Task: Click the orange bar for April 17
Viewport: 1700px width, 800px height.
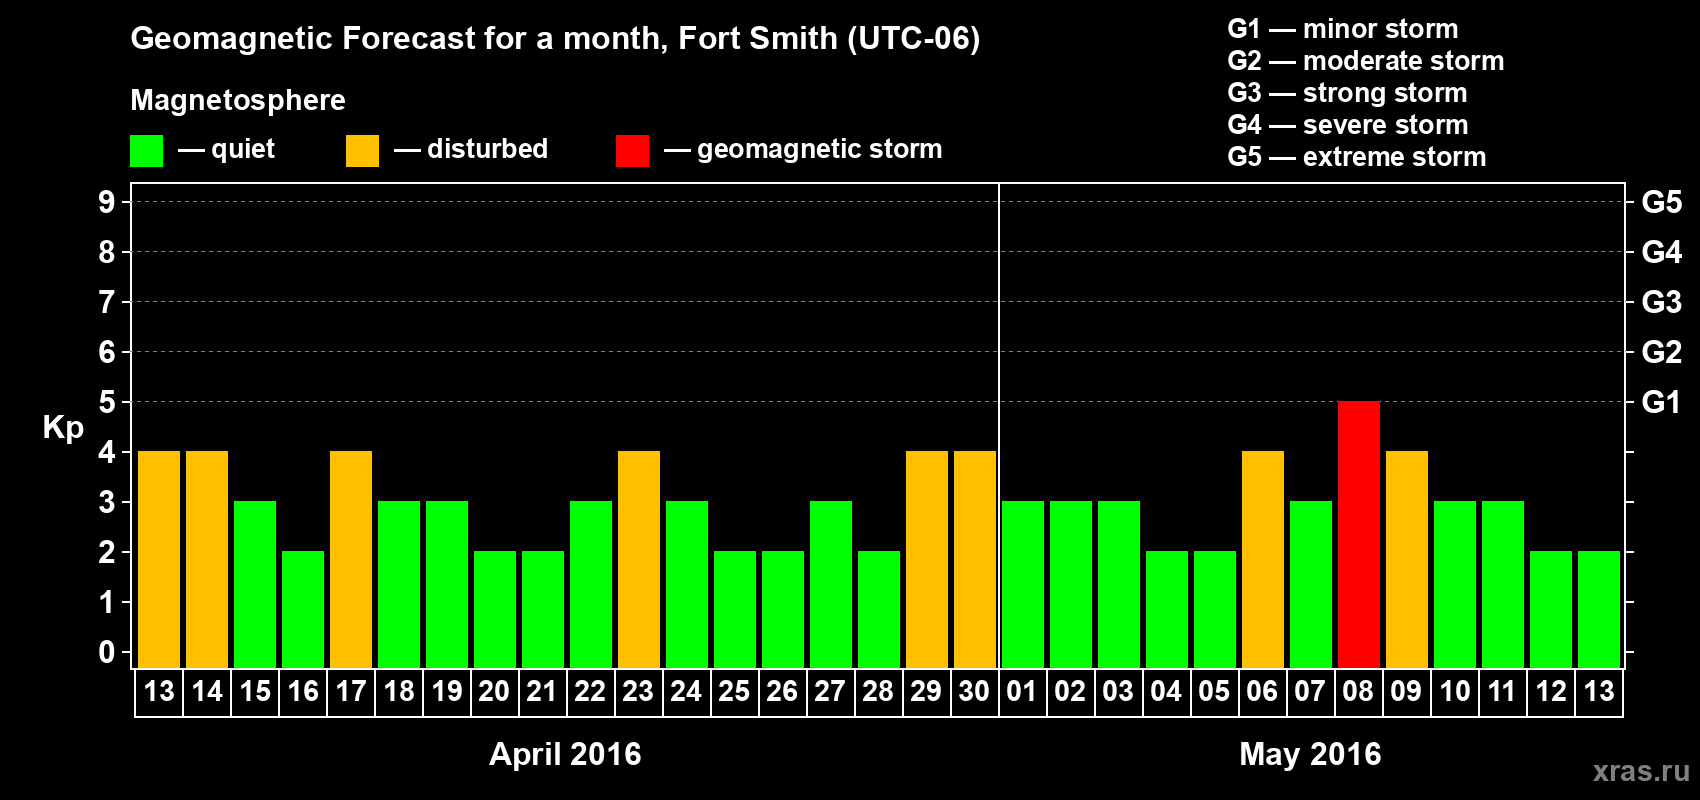Action: [x=351, y=560]
